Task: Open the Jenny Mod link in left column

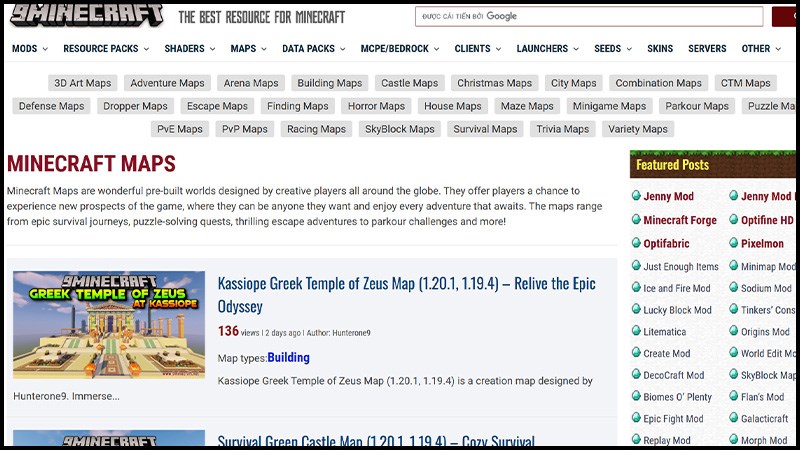Action: (668, 196)
